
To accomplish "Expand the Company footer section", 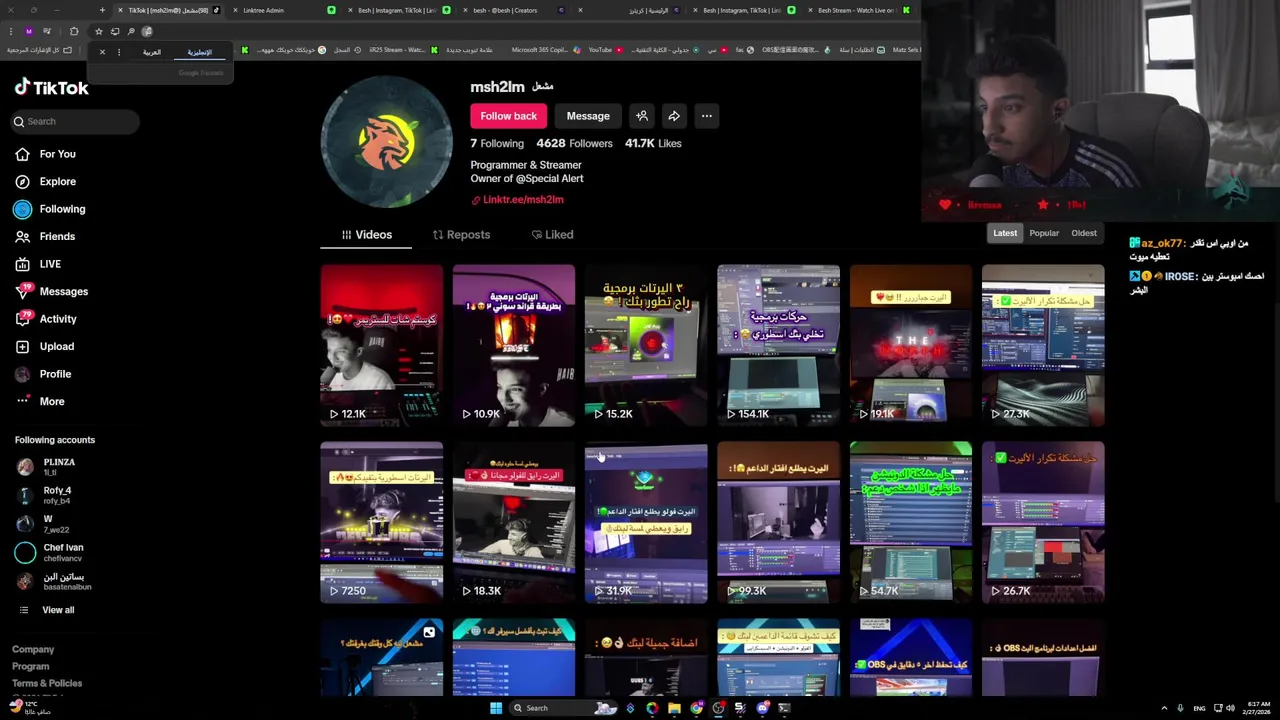I will (33, 650).
